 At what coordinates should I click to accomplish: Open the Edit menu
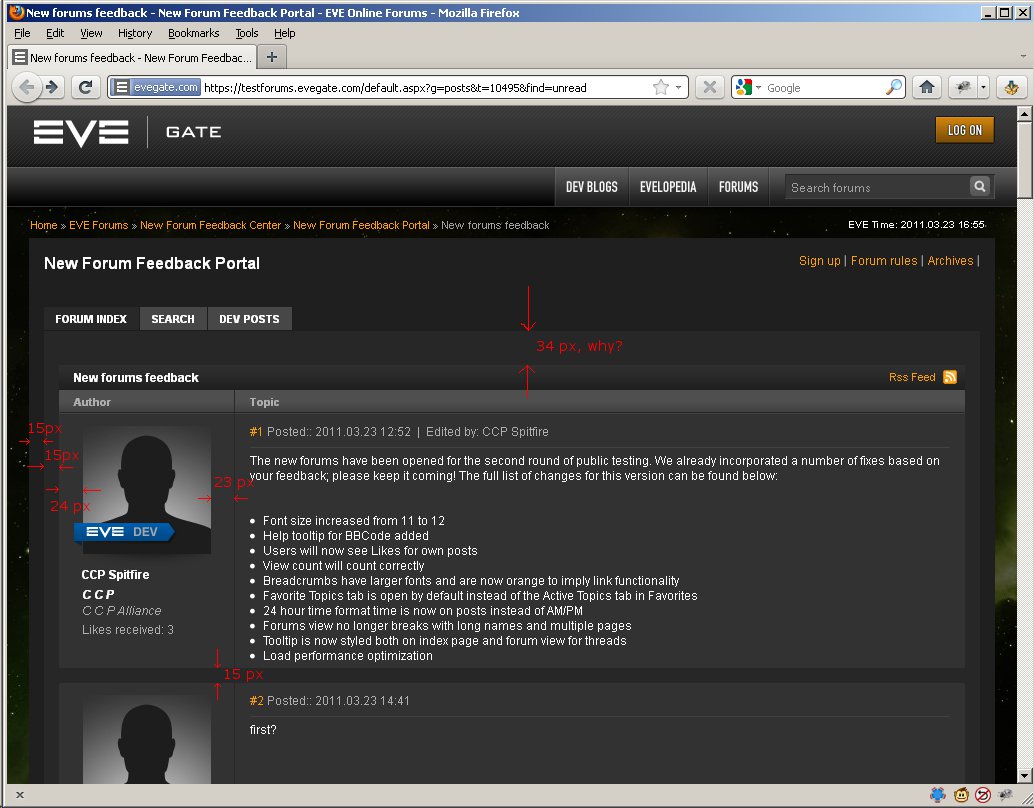(55, 33)
